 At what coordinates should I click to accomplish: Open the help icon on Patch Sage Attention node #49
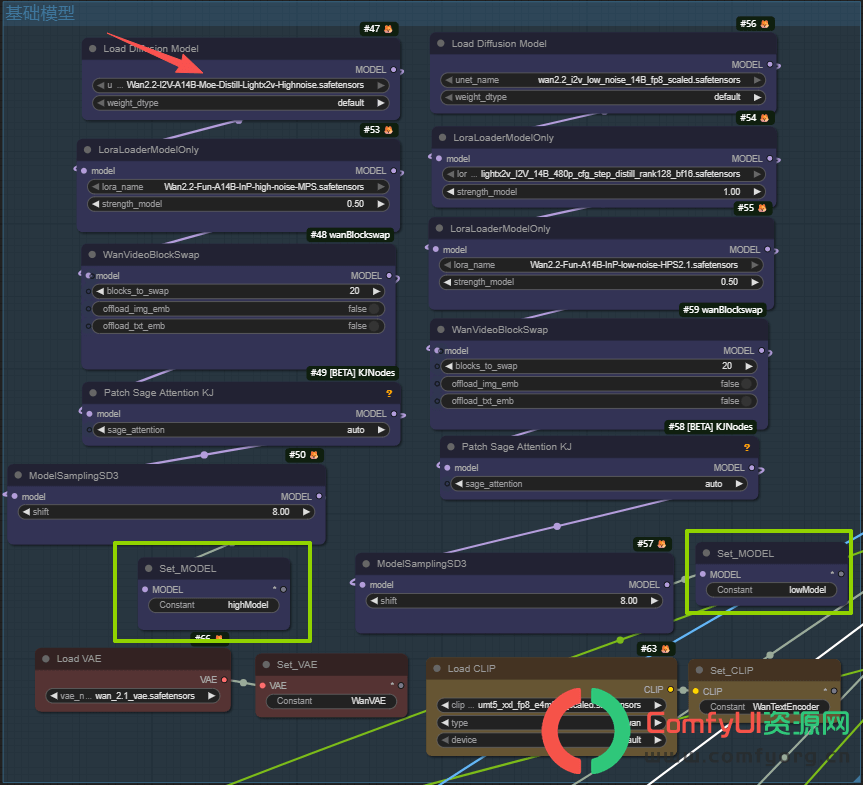pos(389,393)
